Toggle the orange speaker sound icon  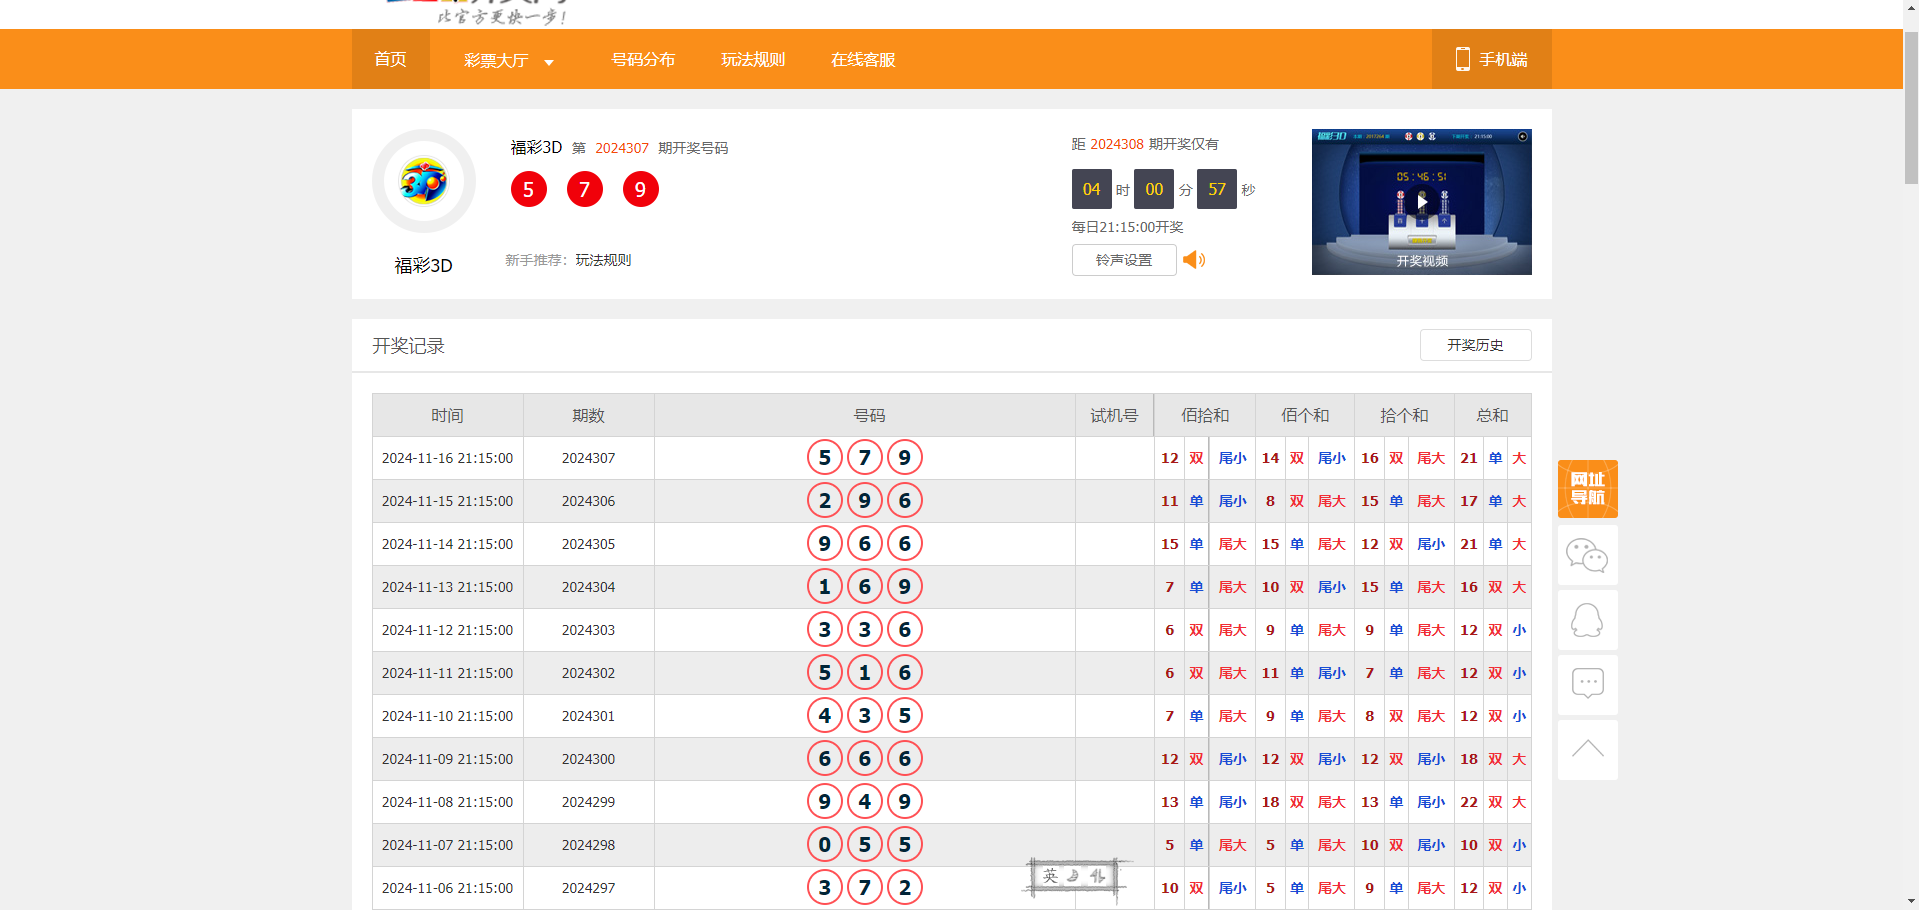1194,260
